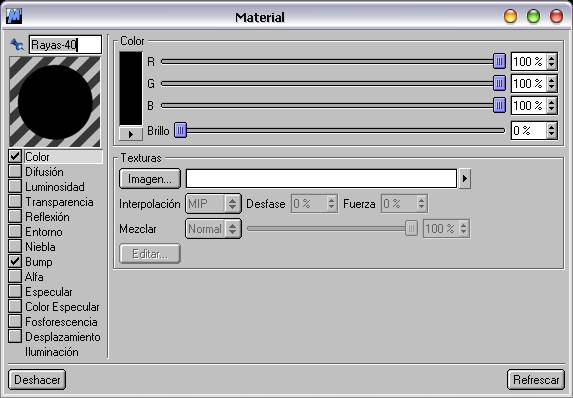Click the Mezclar strength slider handle

(x=411, y=229)
